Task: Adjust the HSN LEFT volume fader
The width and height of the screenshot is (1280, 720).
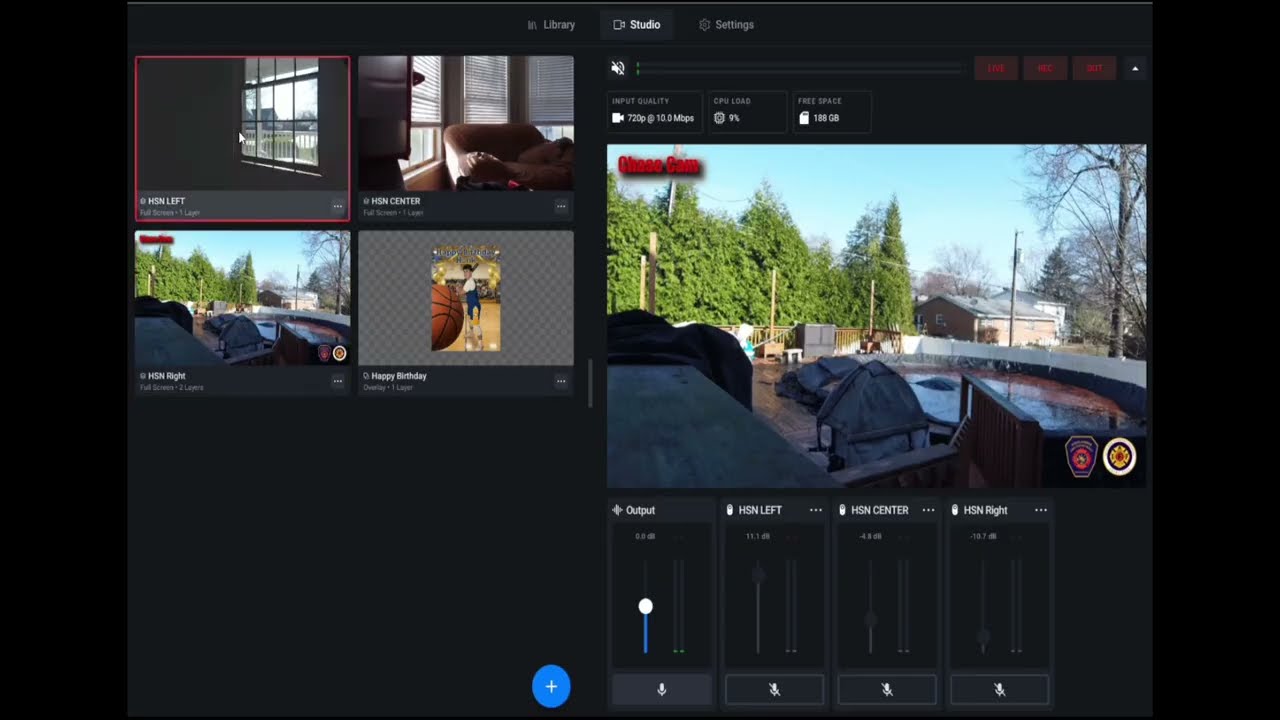Action: pyautogui.click(x=758, y=575)
